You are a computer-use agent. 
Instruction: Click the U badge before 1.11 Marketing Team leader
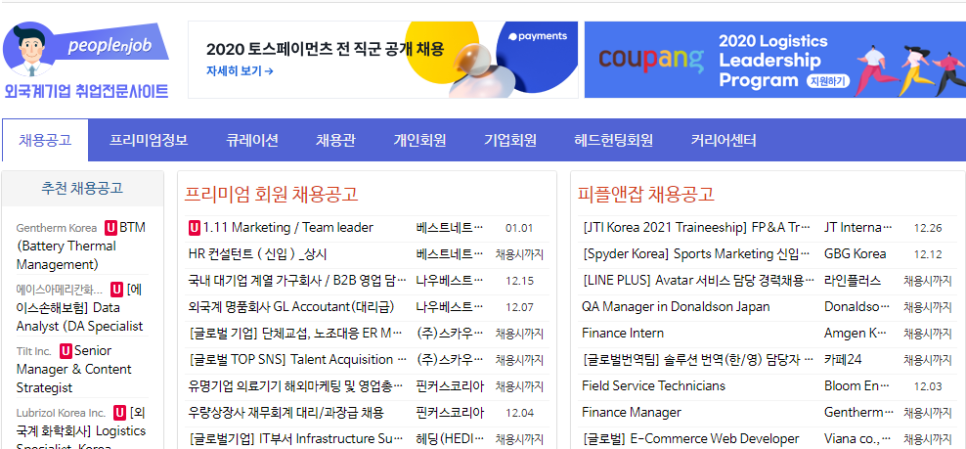pyautogui.click(x=194, y=228)
